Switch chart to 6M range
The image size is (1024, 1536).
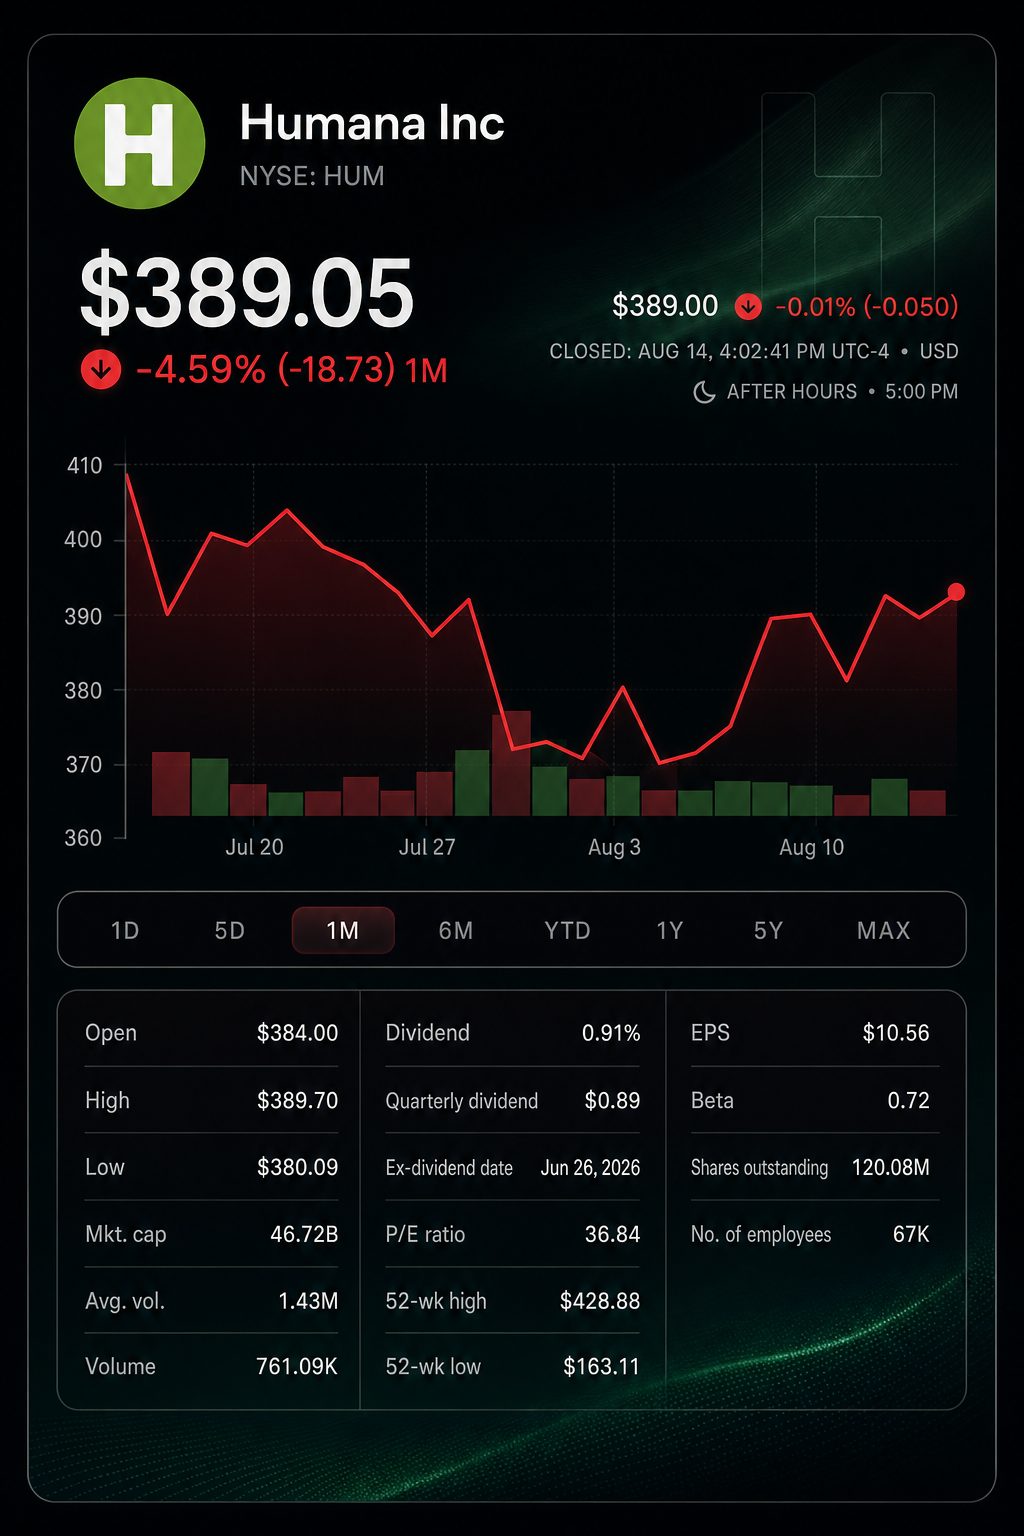[456, 931]
